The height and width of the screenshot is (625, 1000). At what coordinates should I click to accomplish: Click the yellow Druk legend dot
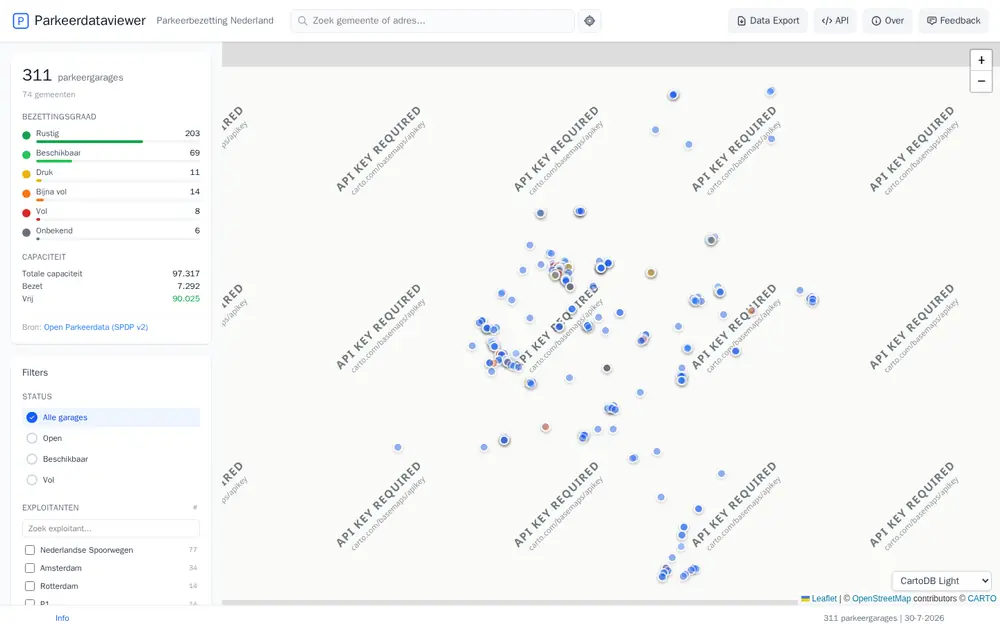pyautogui.click(x=26, y=174)
